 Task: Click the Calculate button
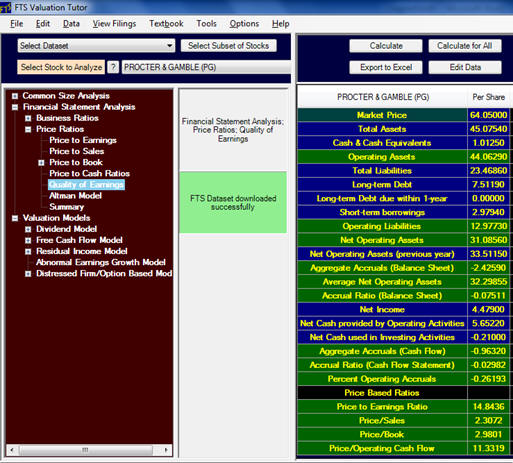point(386,46)
